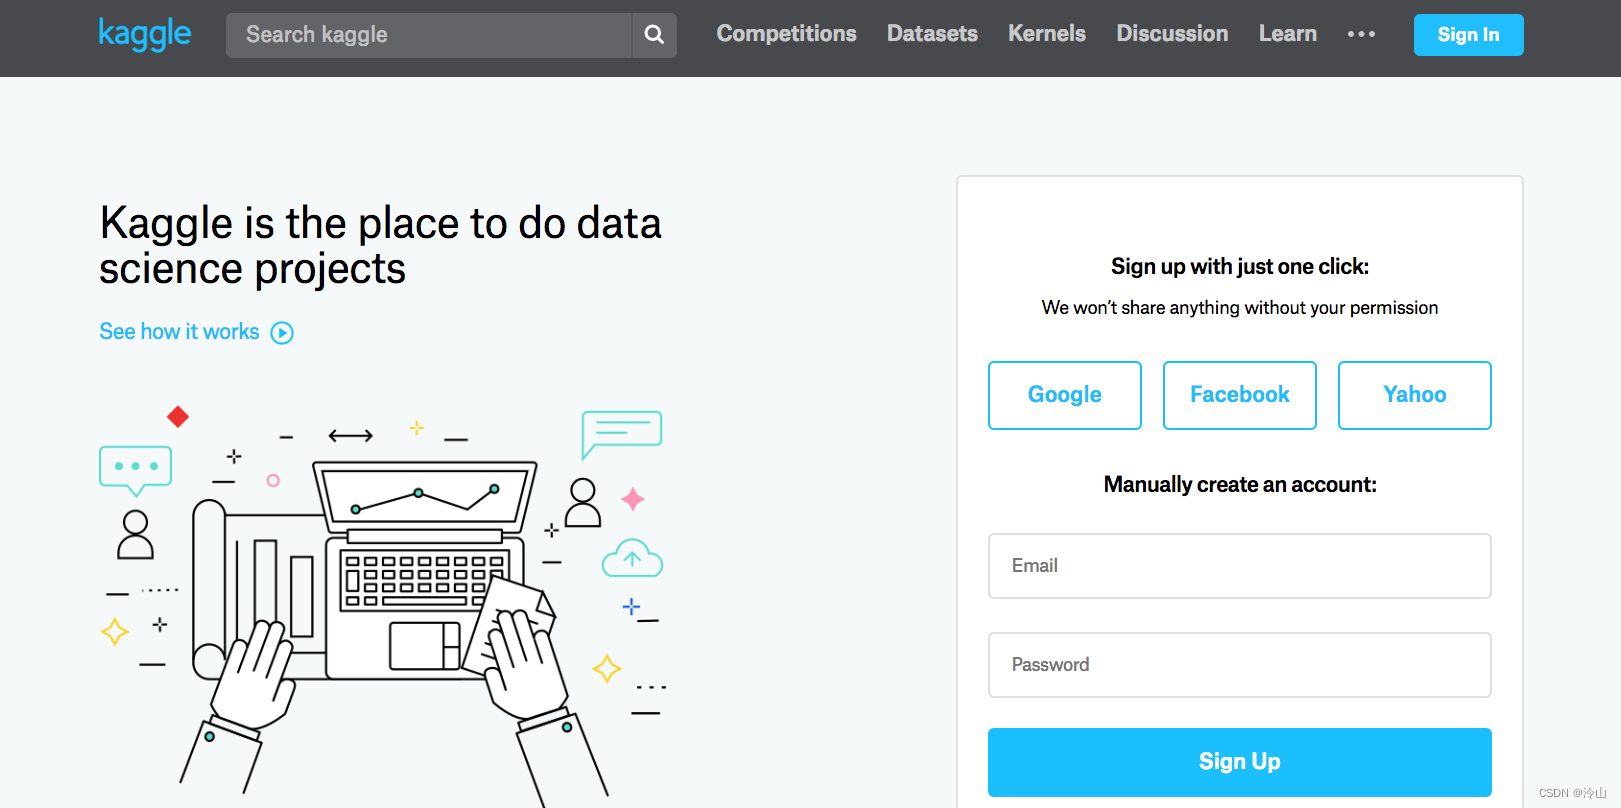Screen dimensions: 1621x808
Task: Click the kaggle logo
Action: click(x=145, y=34)
